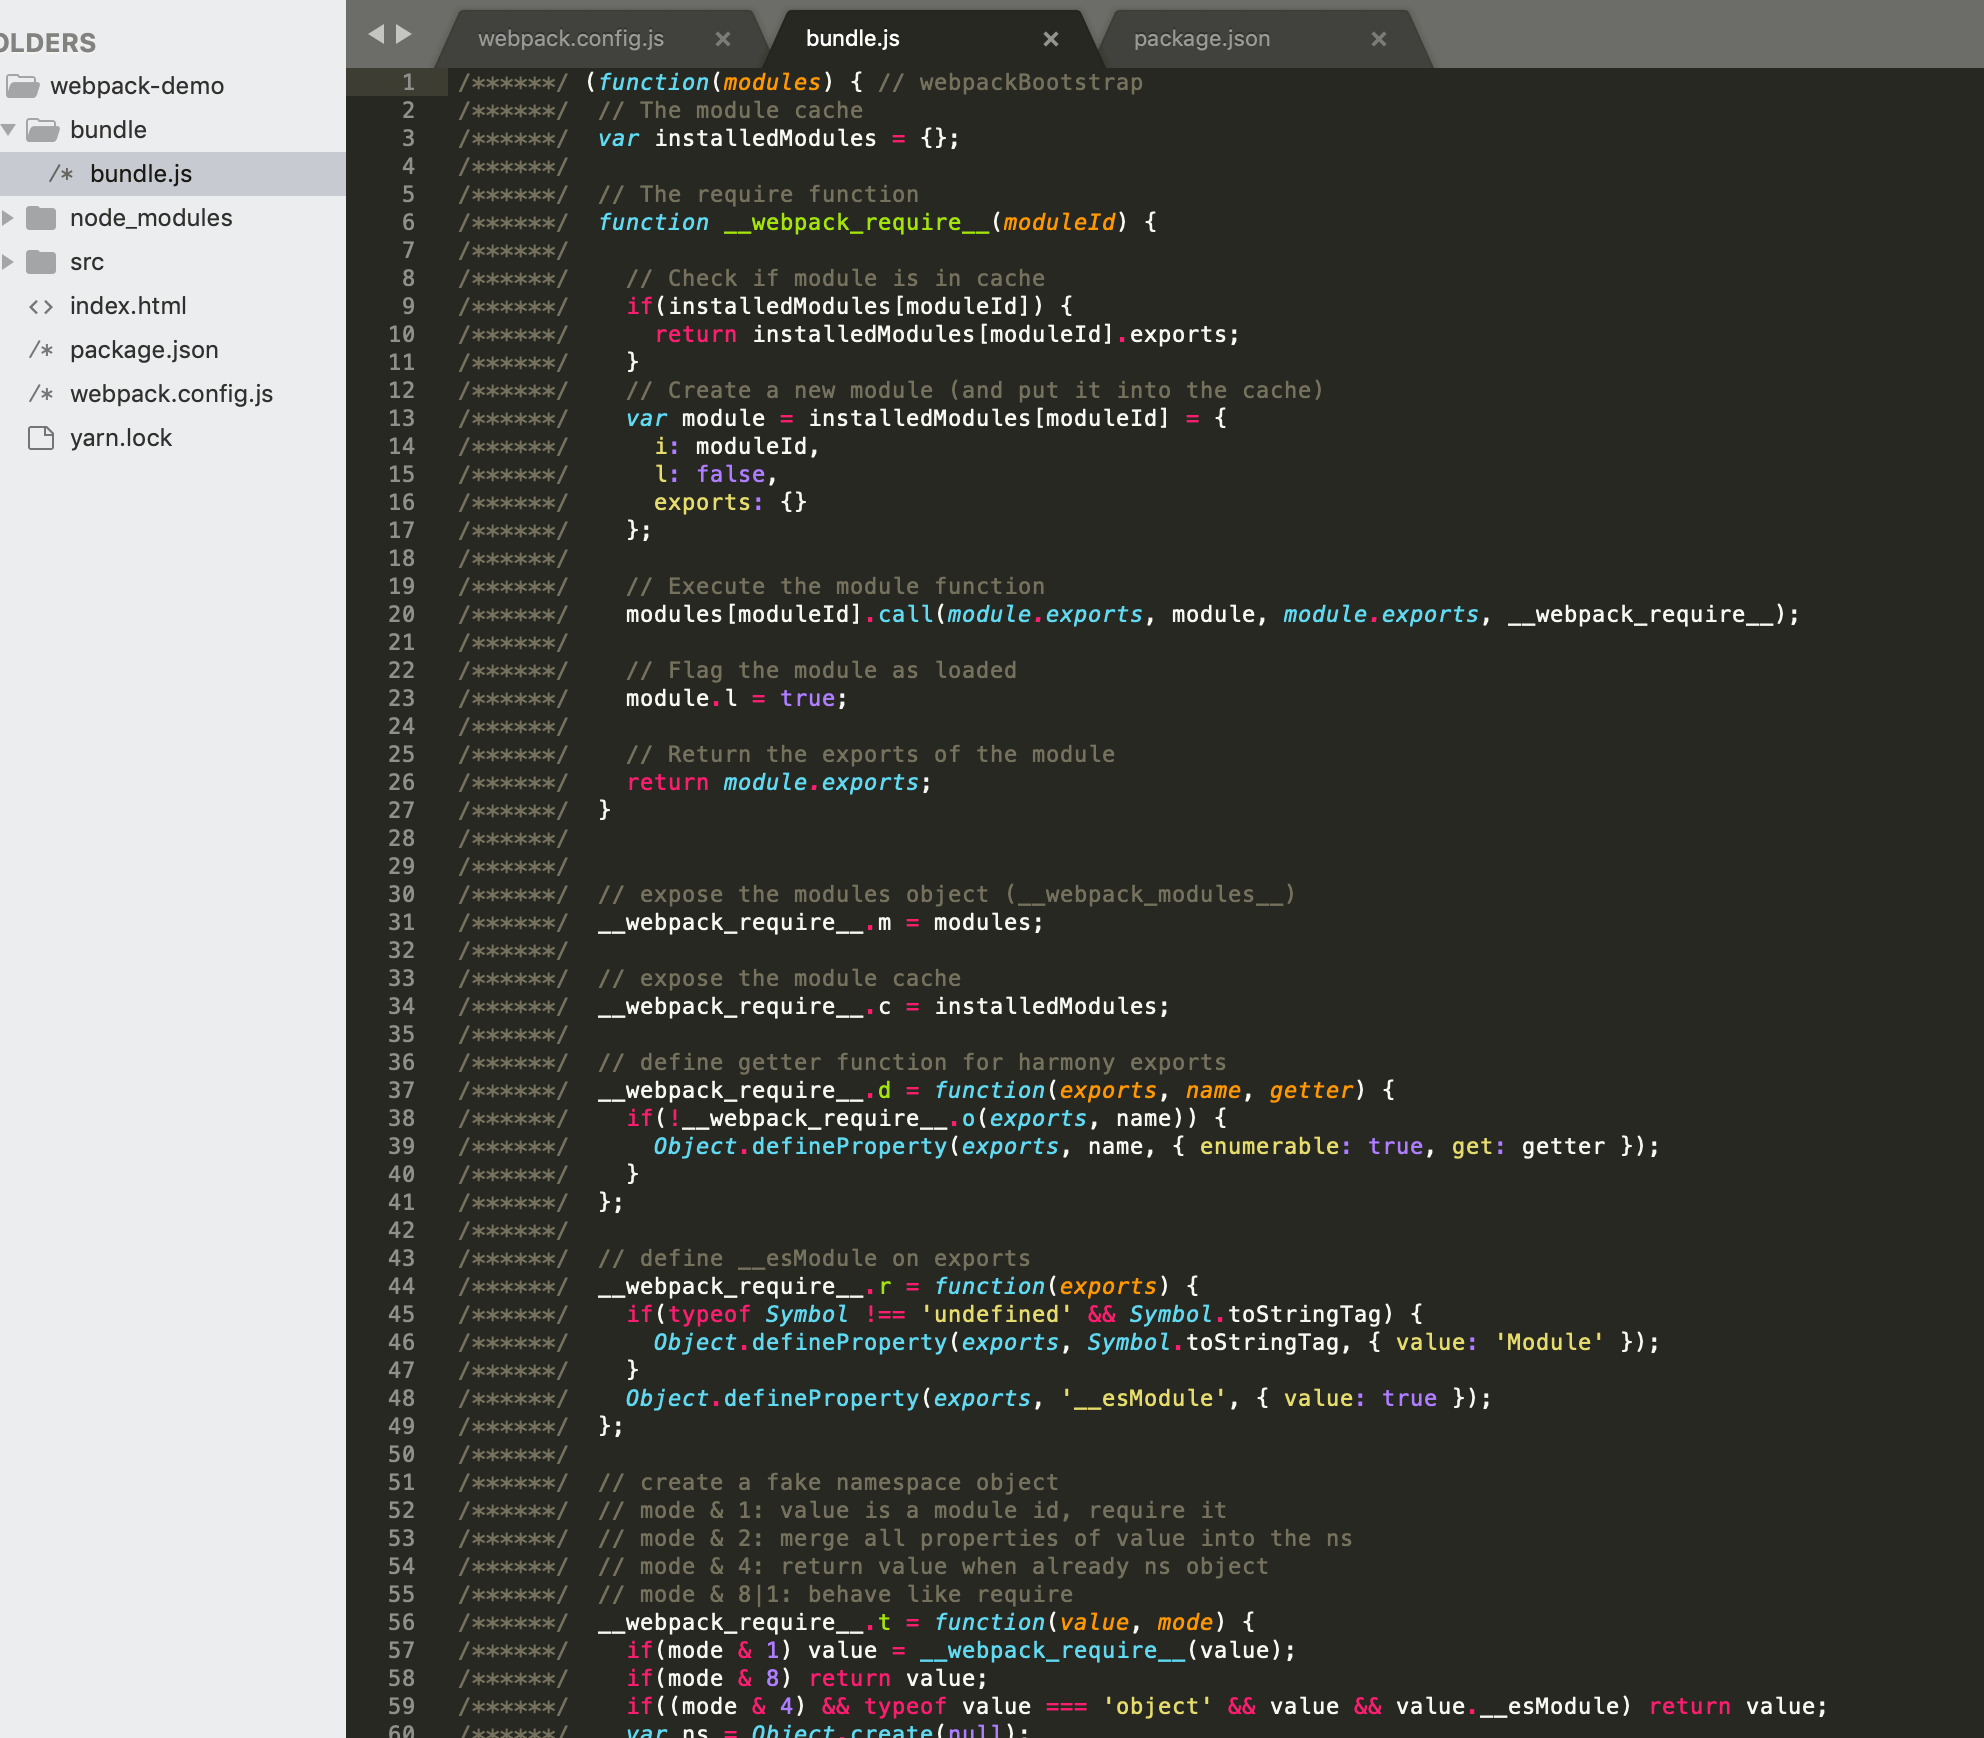Close the webpack.config.js tab
Viewport: 1984px width, 1738px height.
coord(723,39)
